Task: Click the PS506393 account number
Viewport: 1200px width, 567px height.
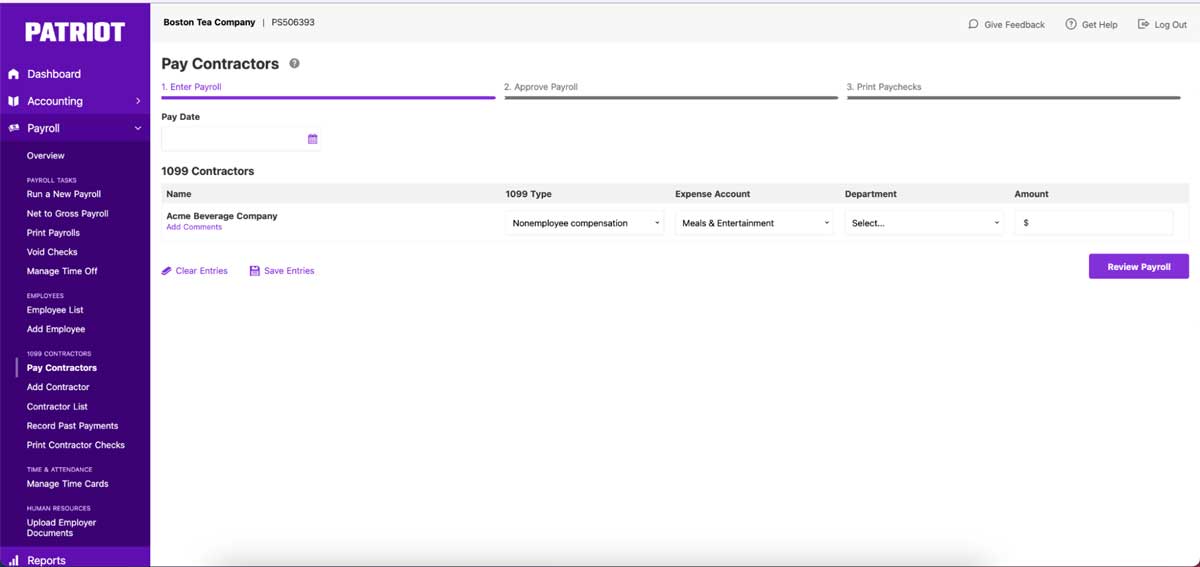Action: click(x=293, y=22)
